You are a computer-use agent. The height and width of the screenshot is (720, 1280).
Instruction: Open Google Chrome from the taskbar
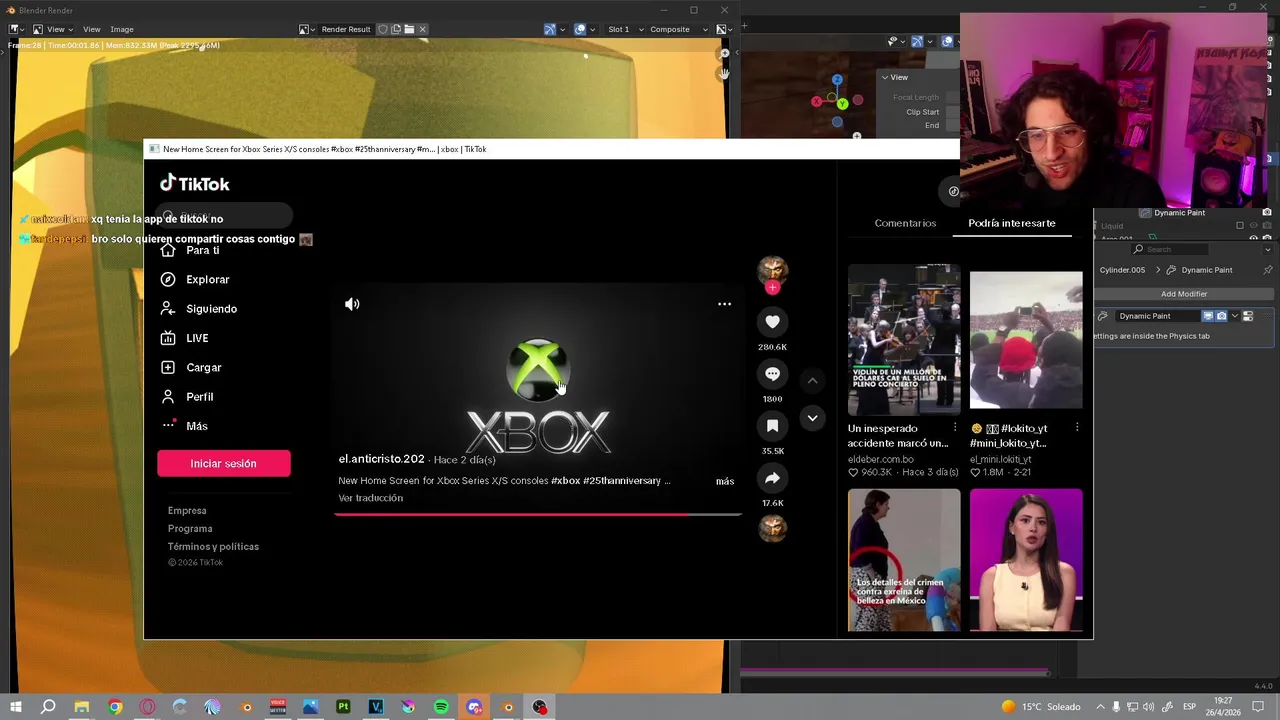[x=115, y=707]
